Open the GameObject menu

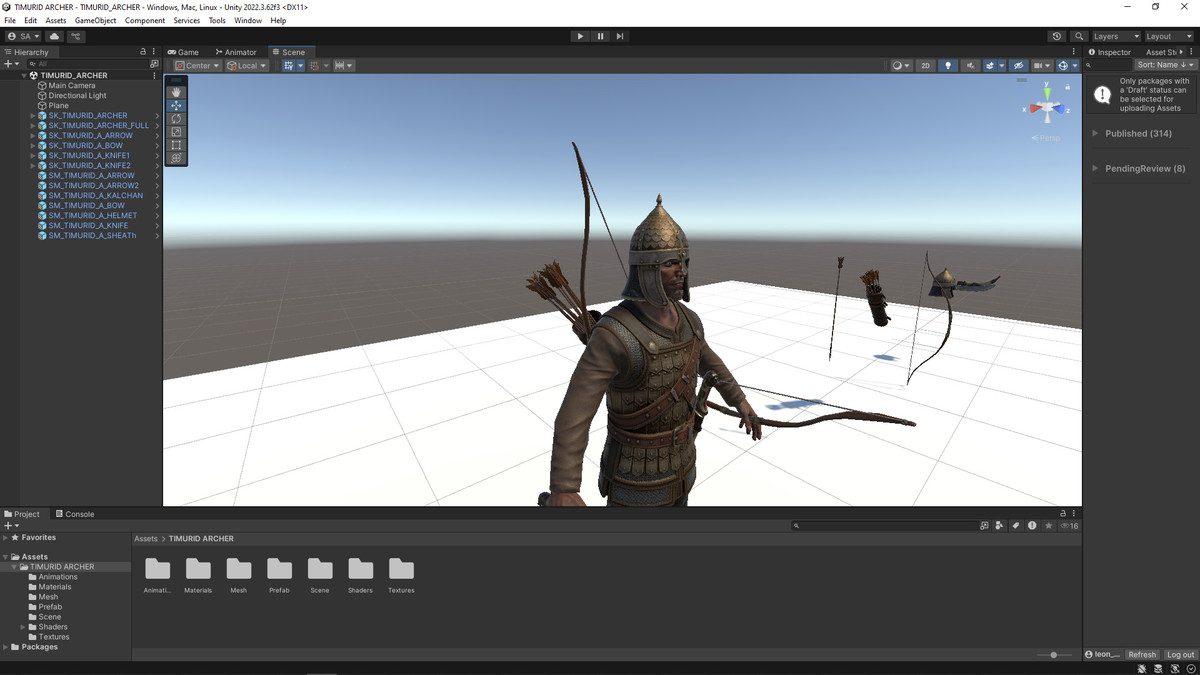(x=95, y=20)
